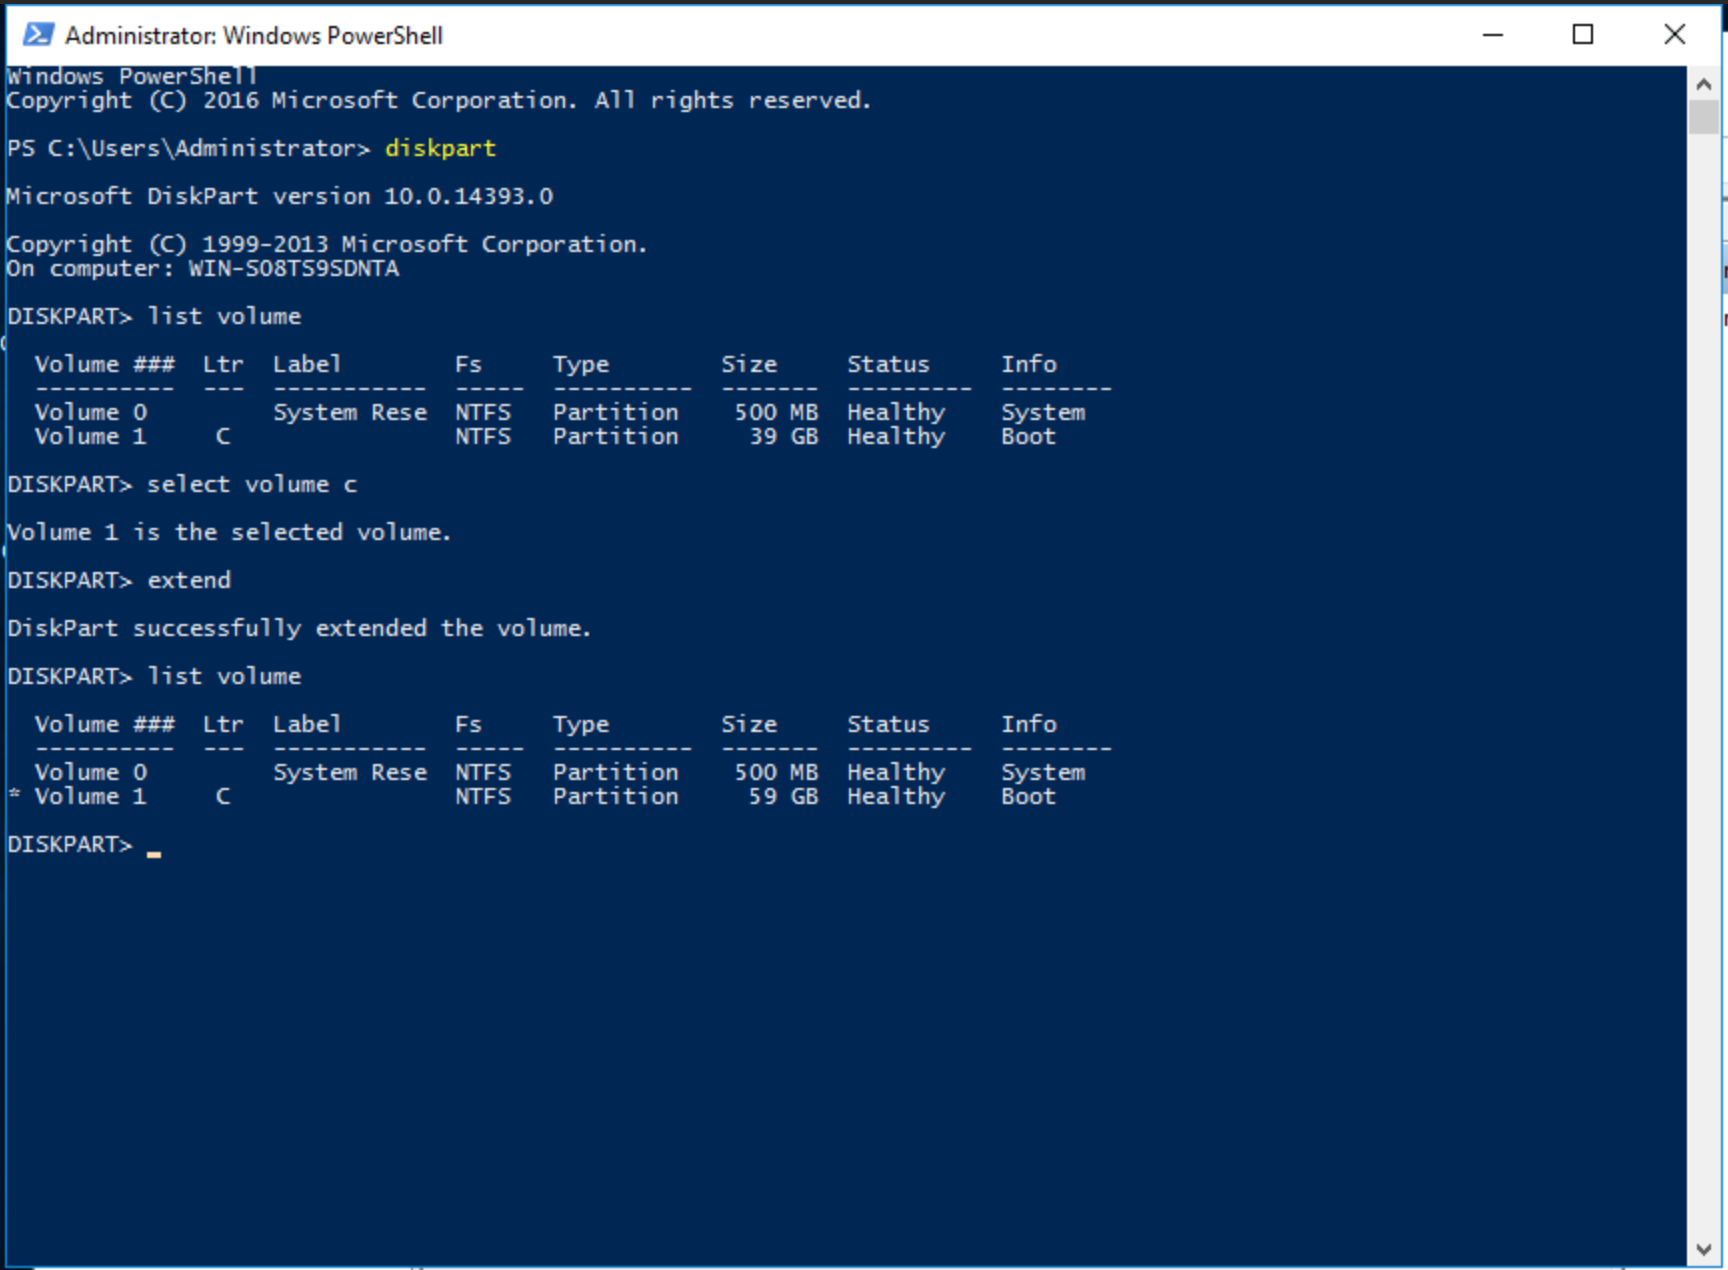The image size is (1728, 1270).
Task: Click 'Microsoft DiskPart version 10.0.14393.0' line
Action: click(x=280, y=196)
